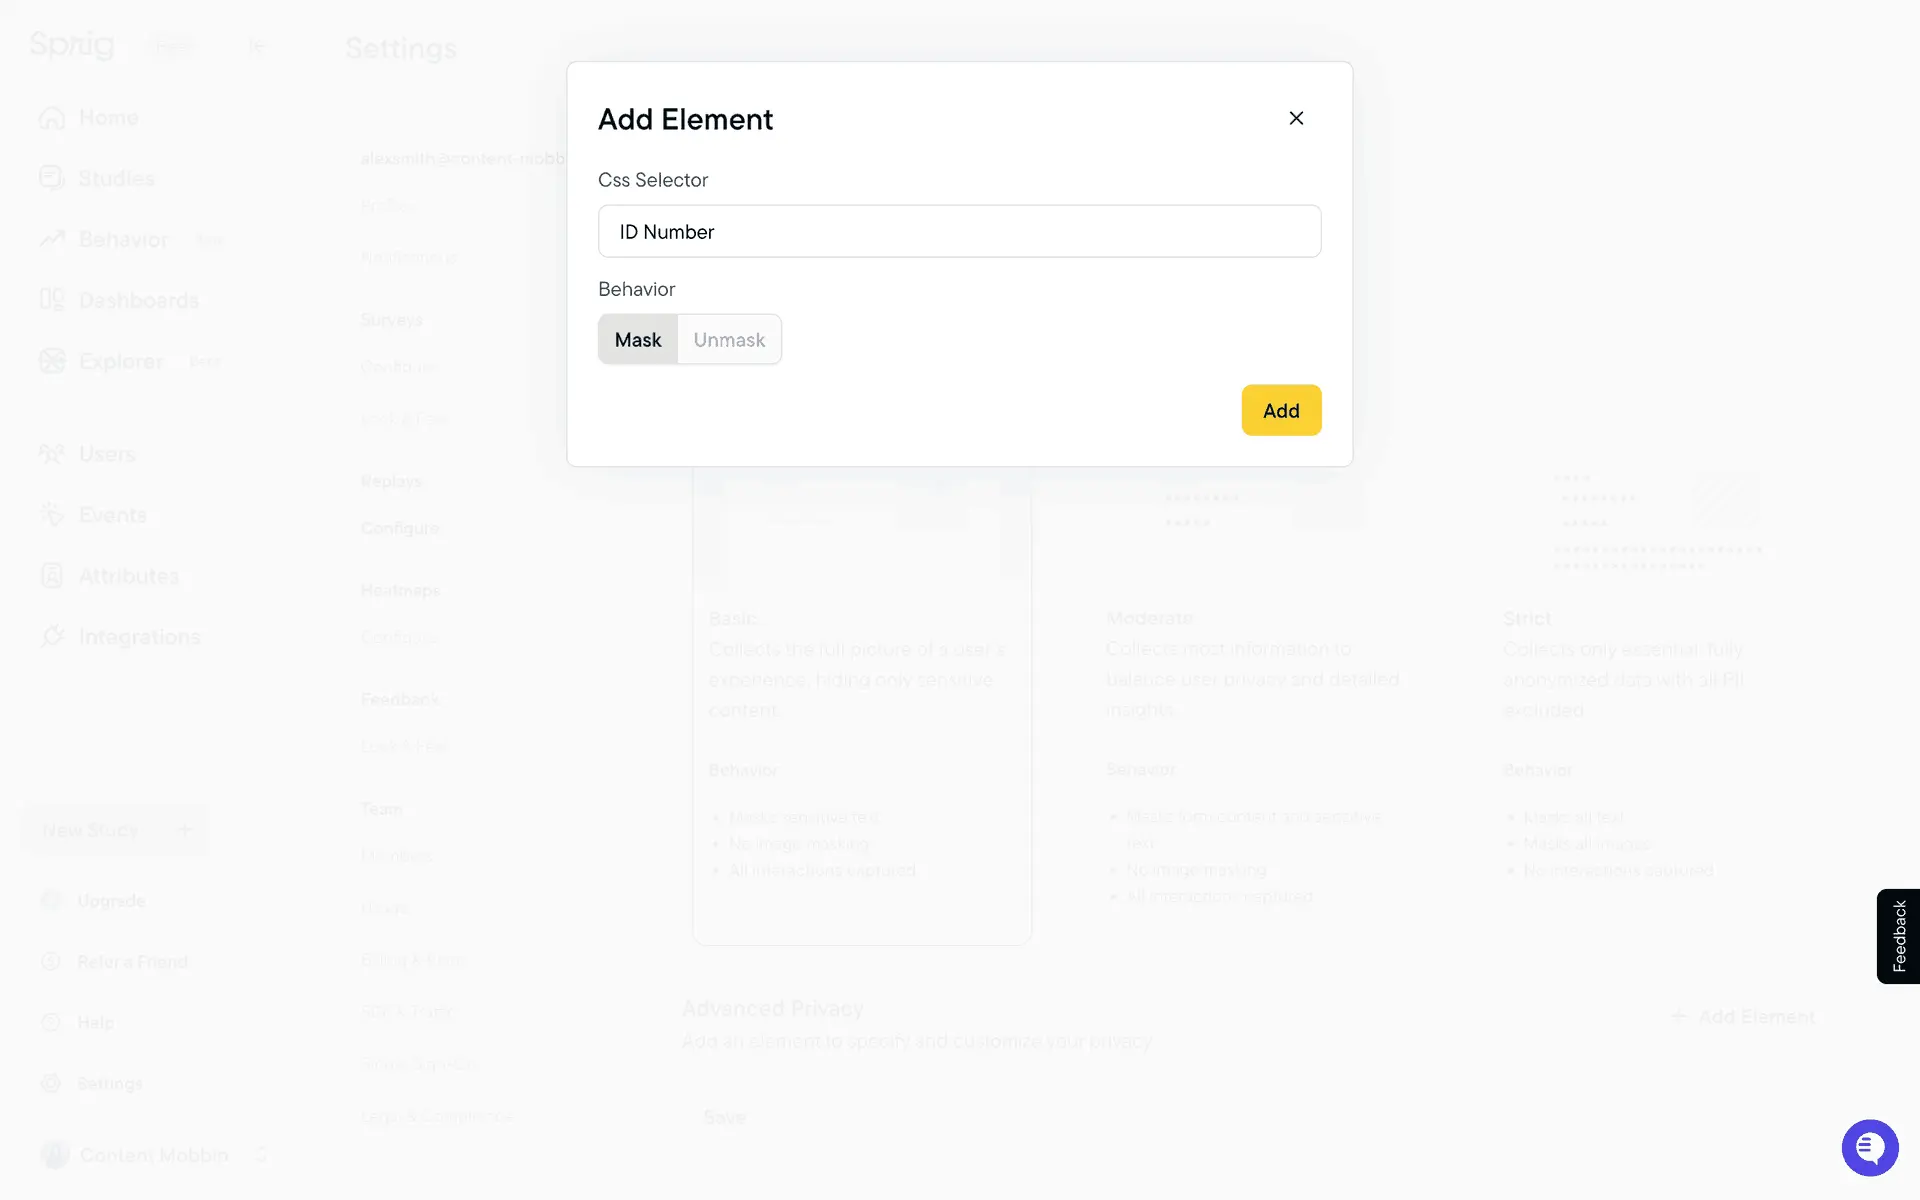Click the Dashboards icon in sidebar
1920x1200 pixels.
[x=52, y=300]
